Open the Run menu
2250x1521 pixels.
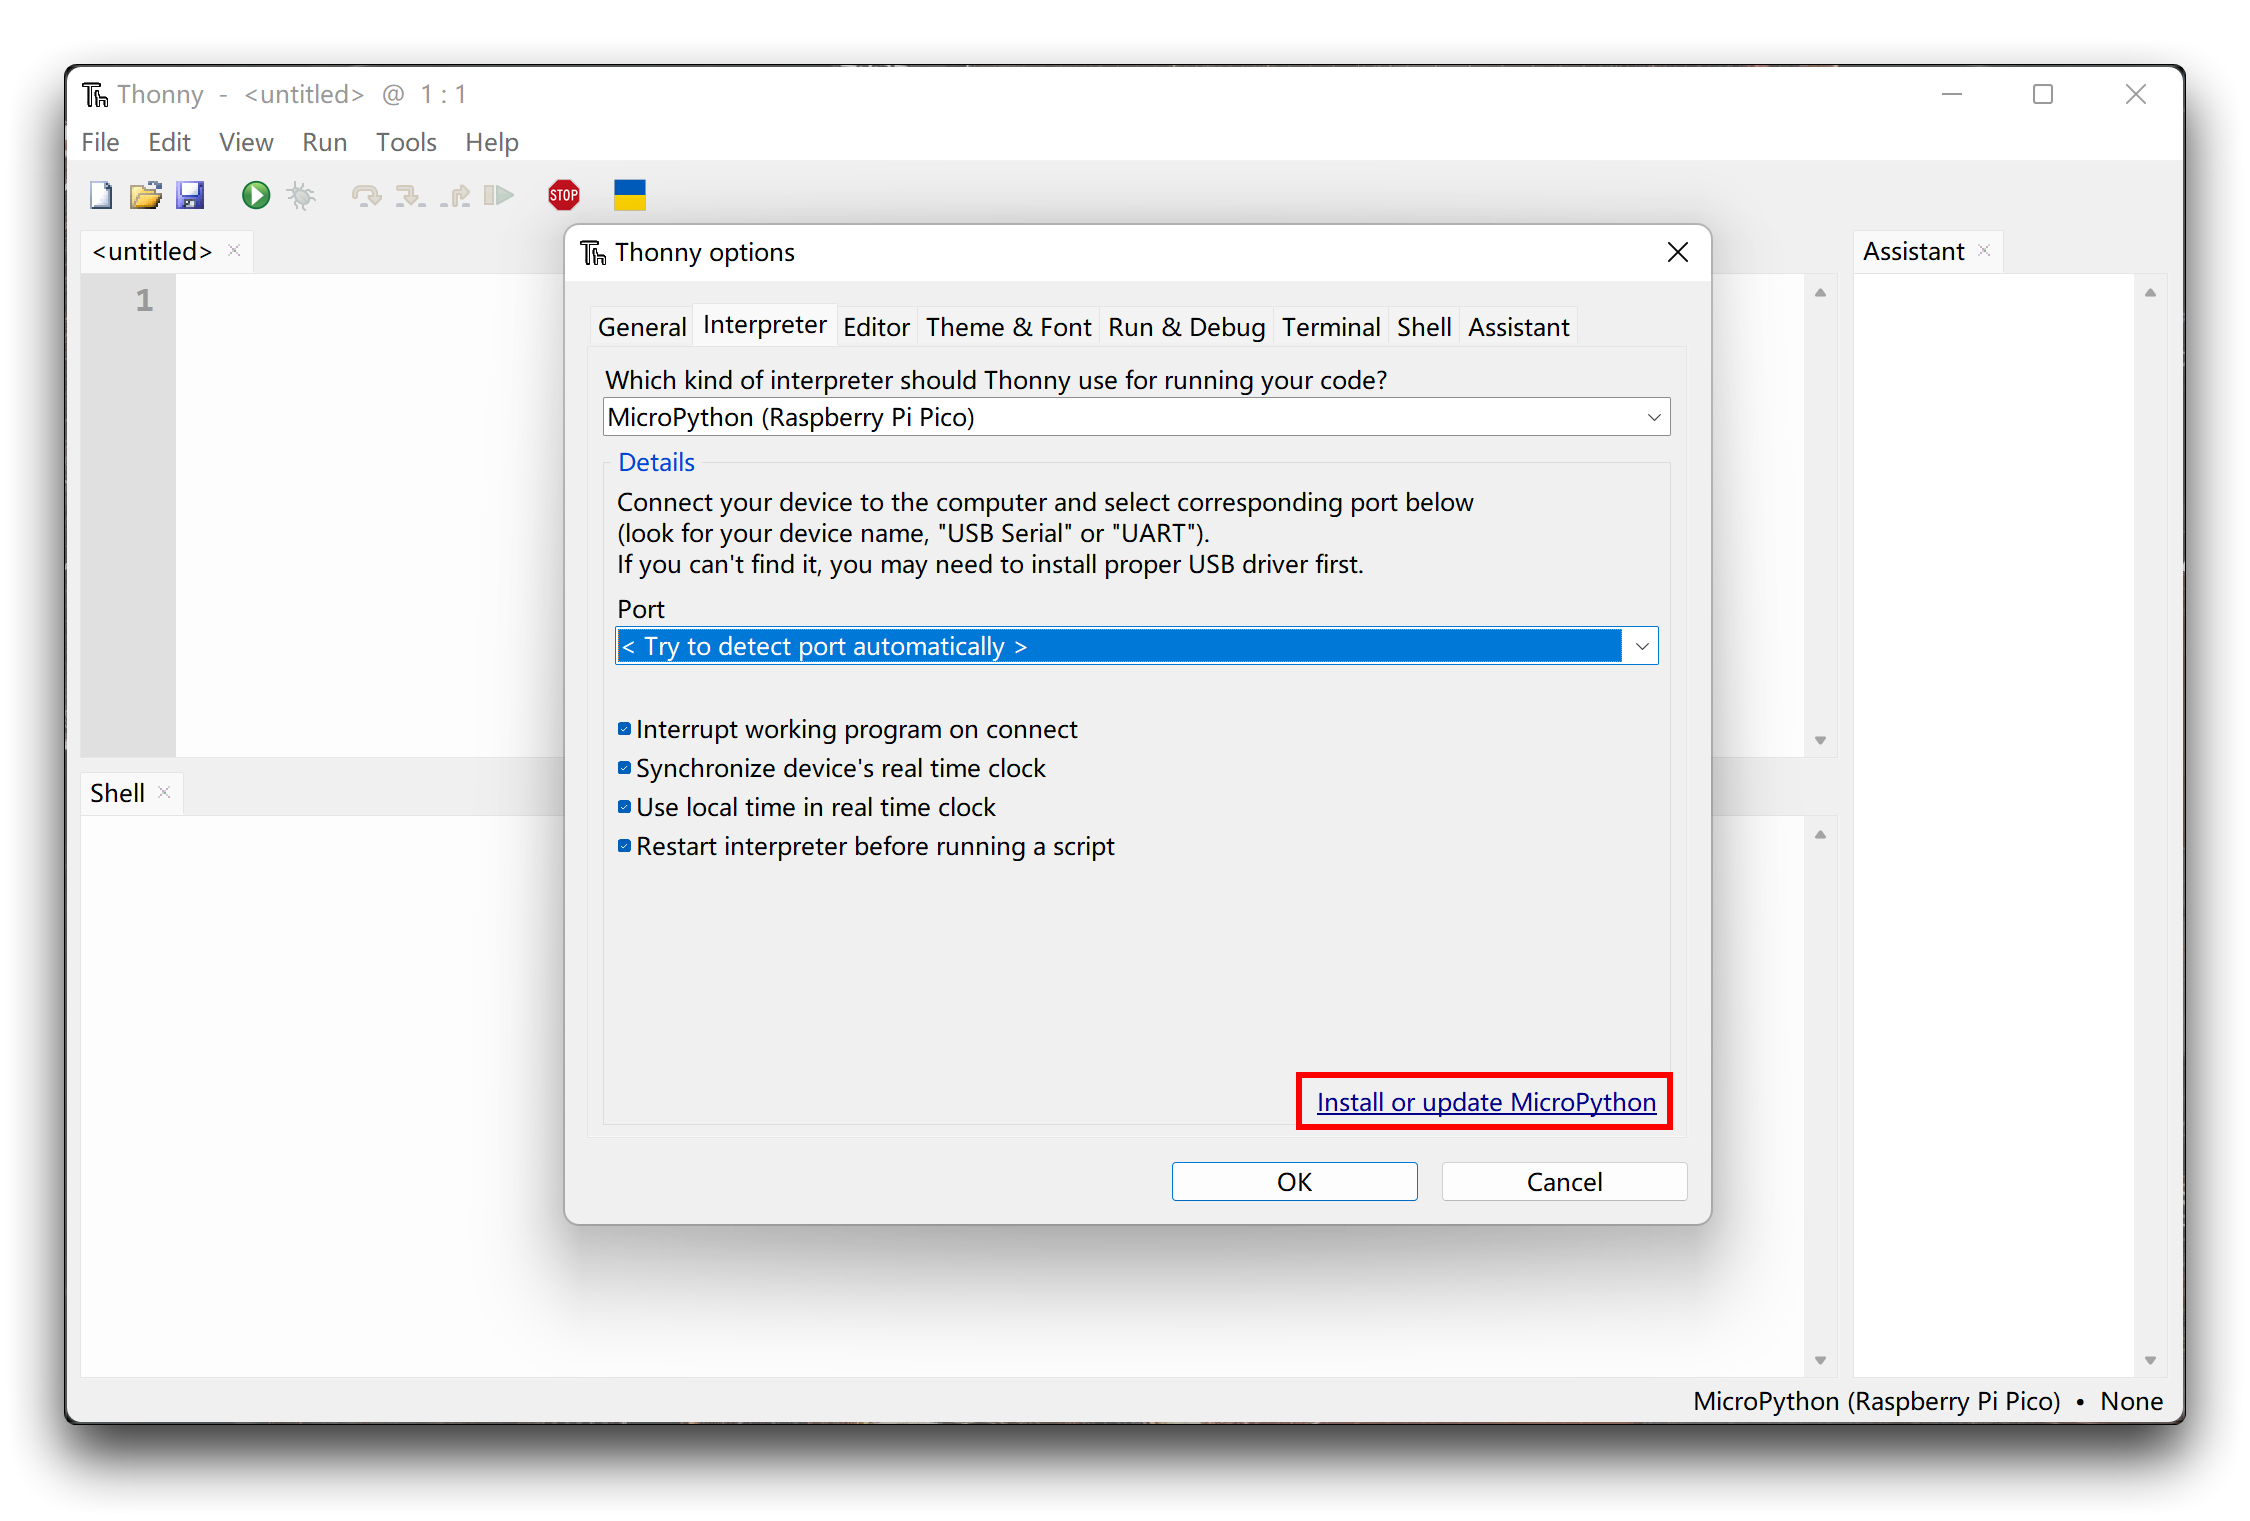click(324, 142)
